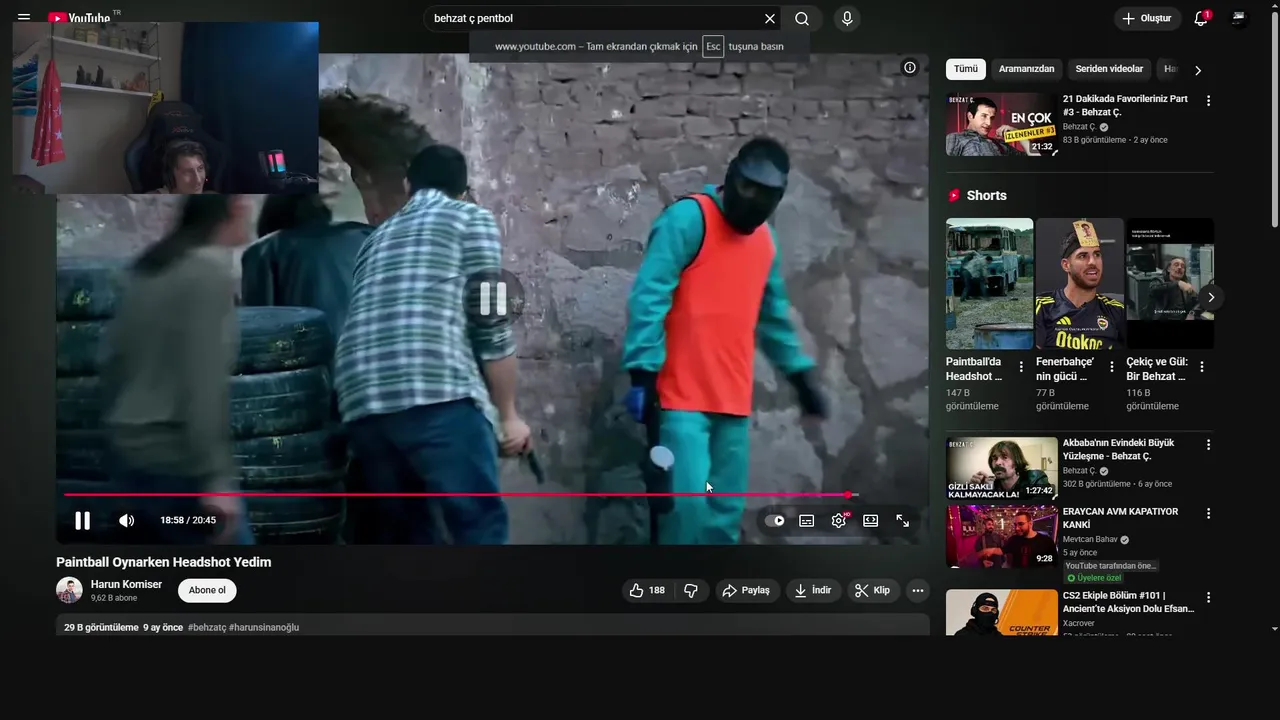This screenshot has width=1280, height=720.
Task: Select the Seriden videolar filter chip
Action: 1109,69
